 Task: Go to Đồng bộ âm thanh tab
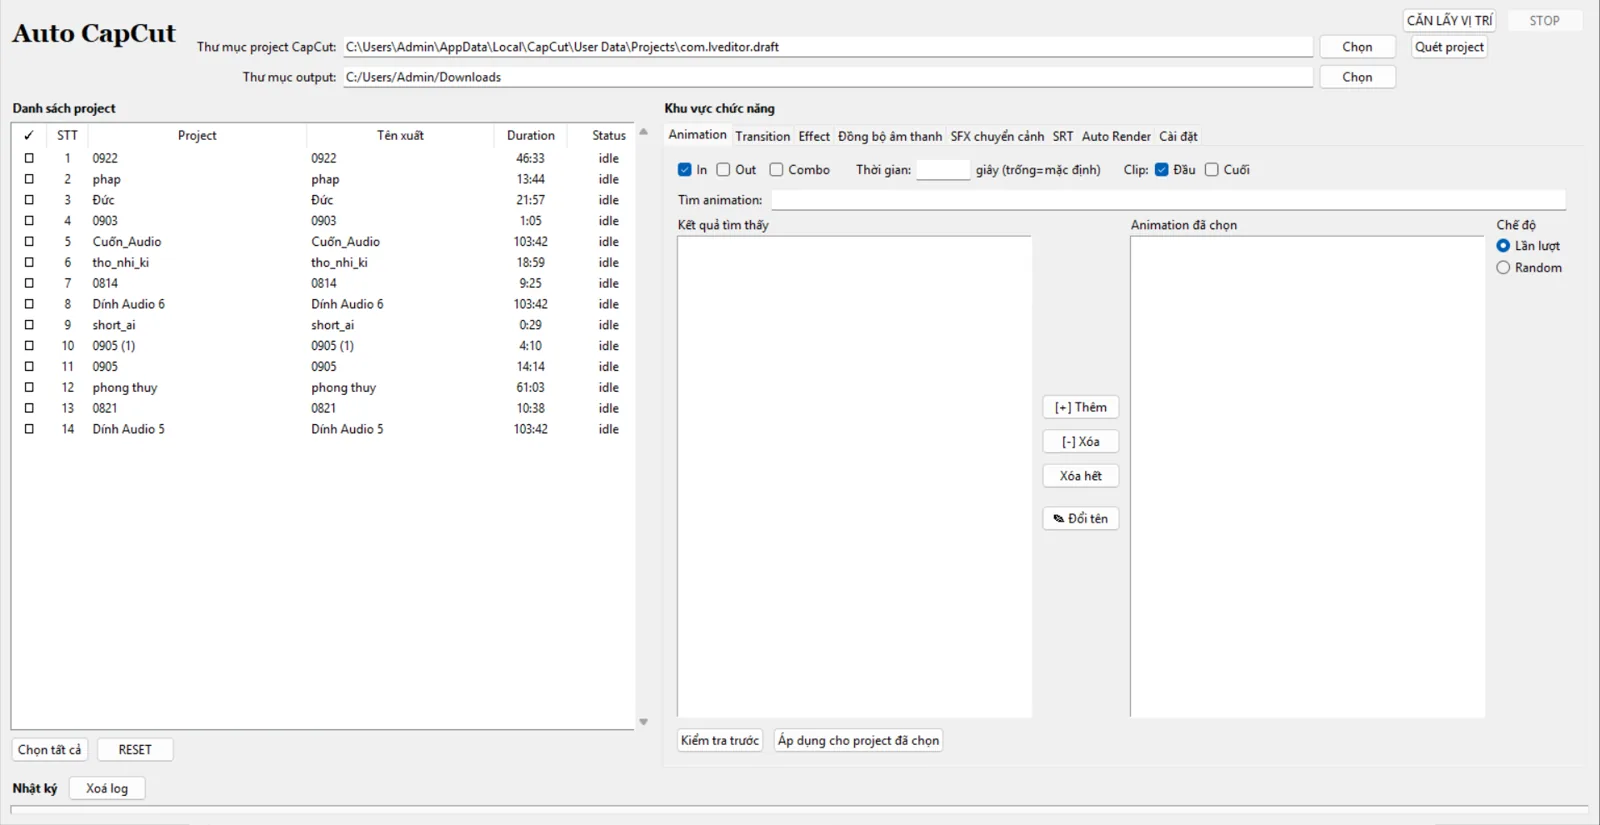tap(890, 136)
